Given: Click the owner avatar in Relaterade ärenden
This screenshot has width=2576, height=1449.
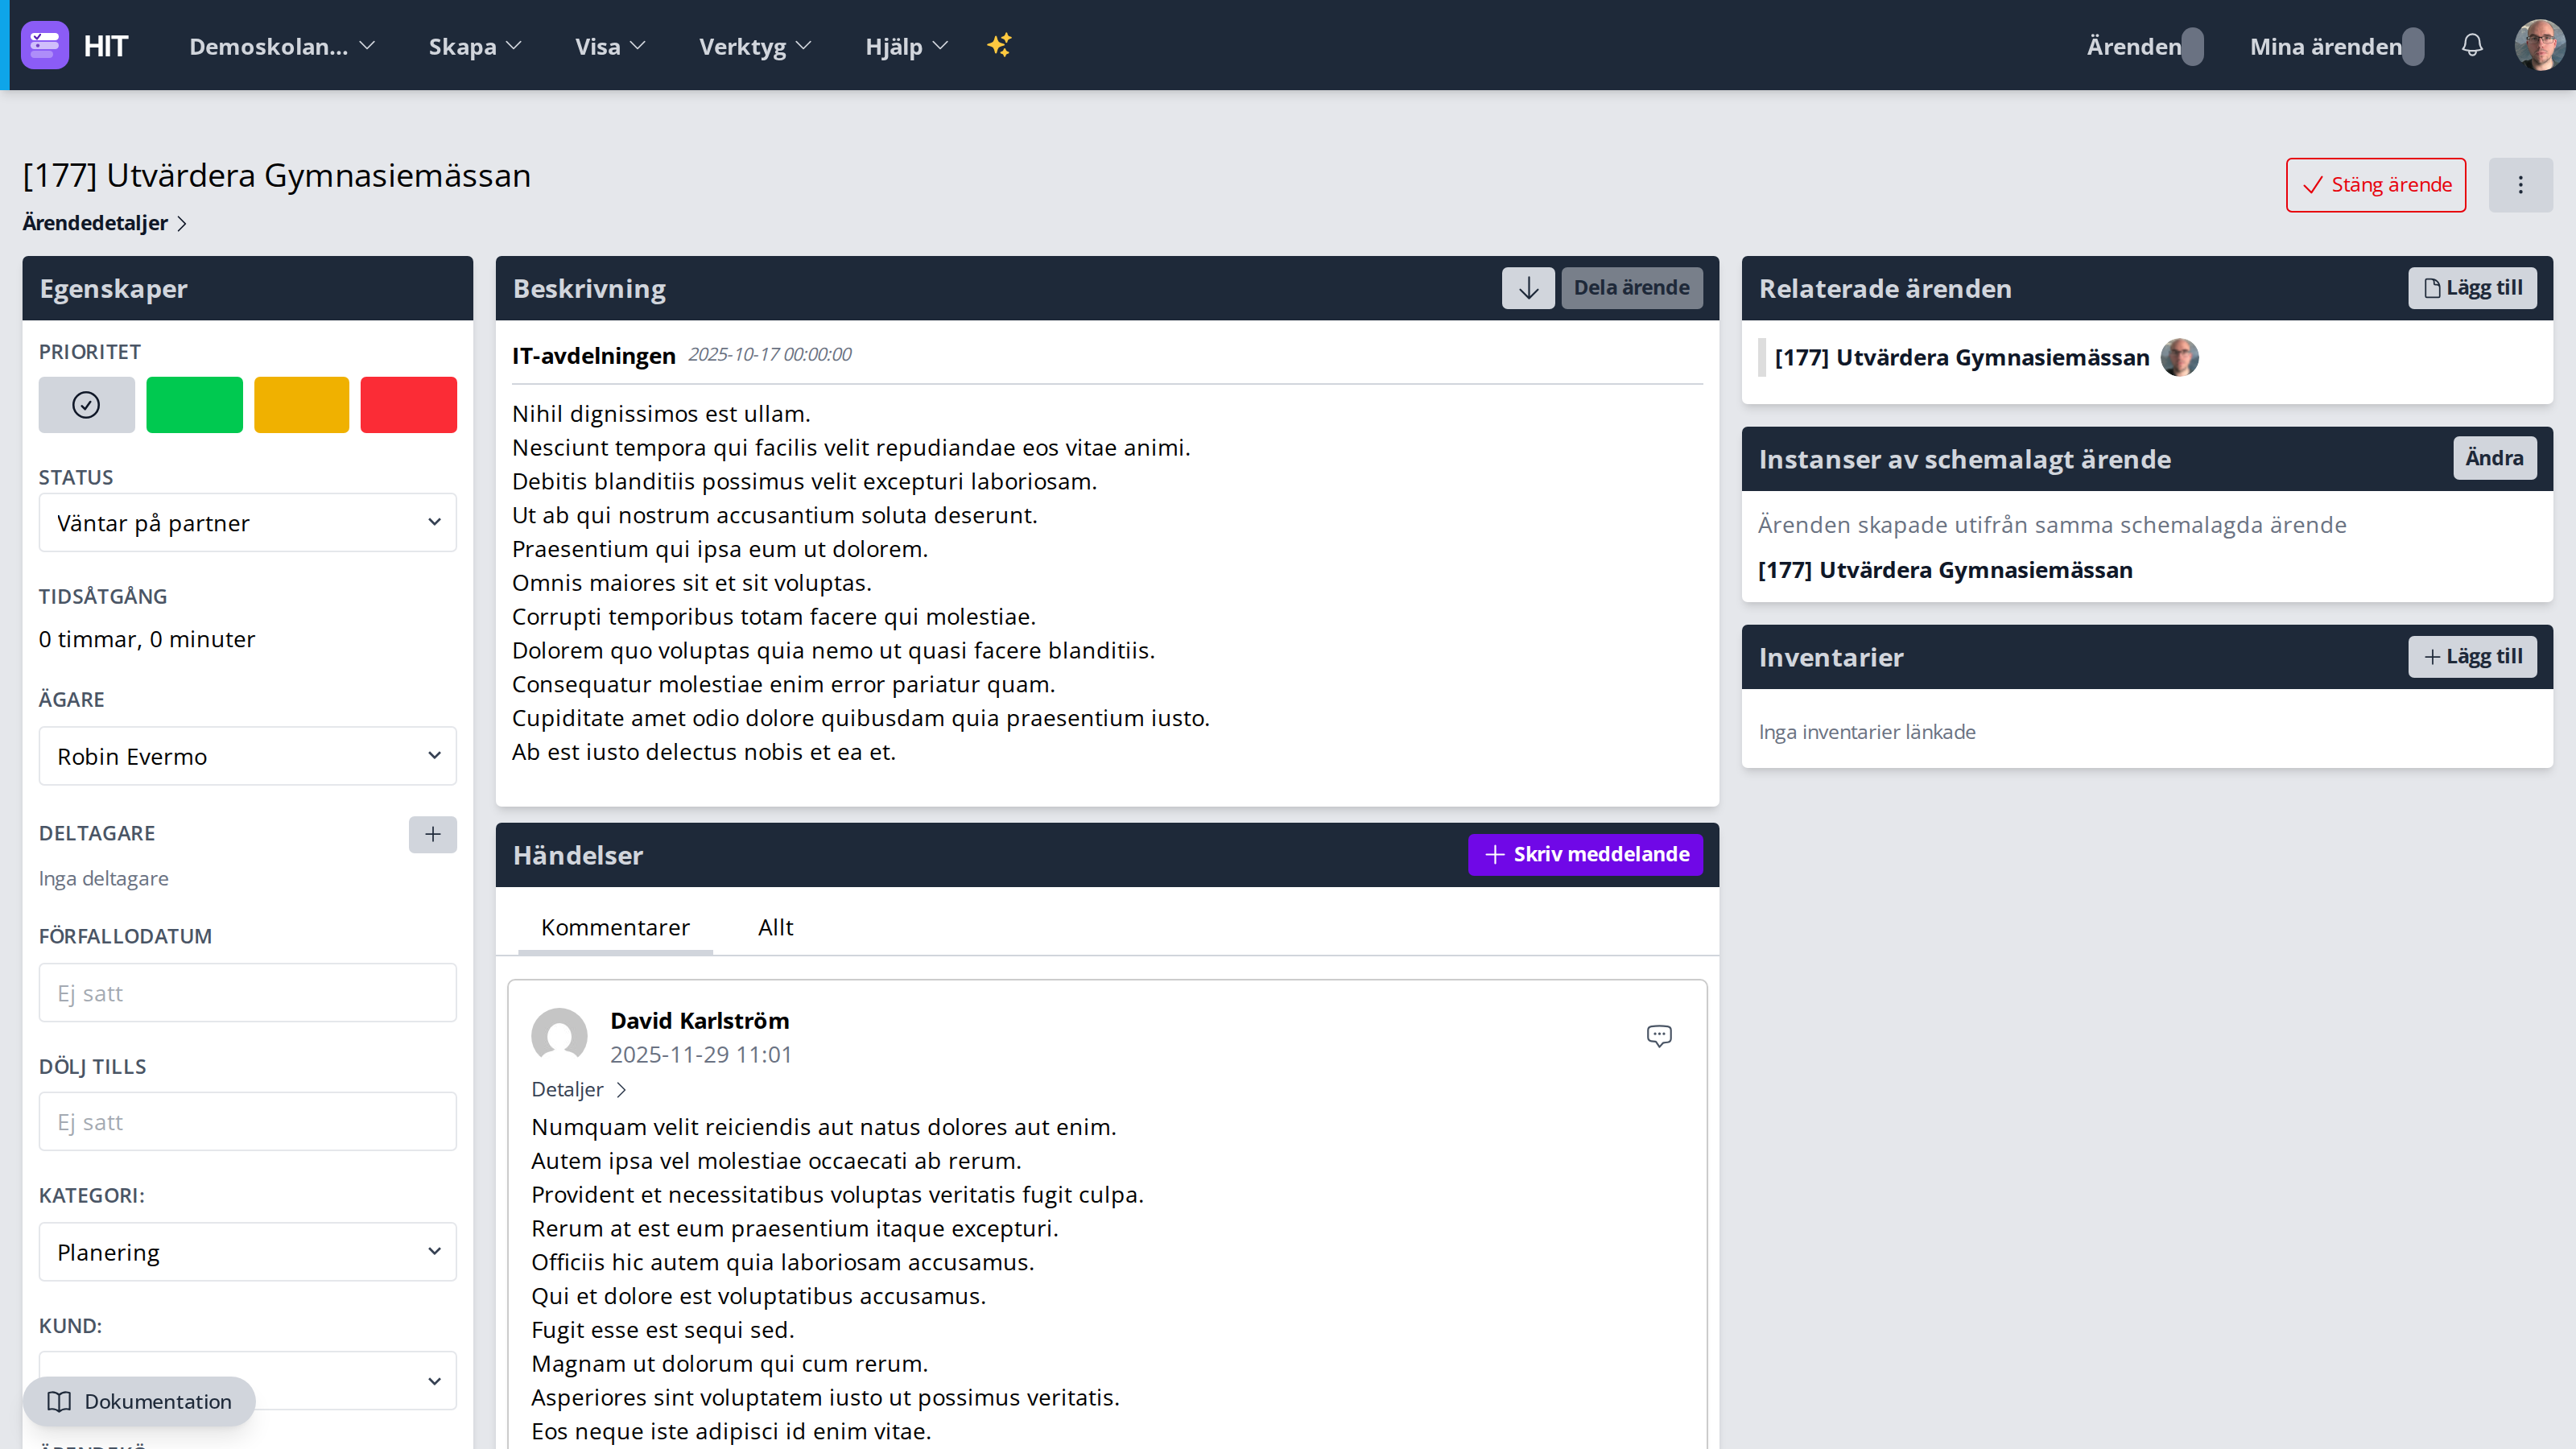Looking at the screenshot, I should click(x=2180, y=357).
